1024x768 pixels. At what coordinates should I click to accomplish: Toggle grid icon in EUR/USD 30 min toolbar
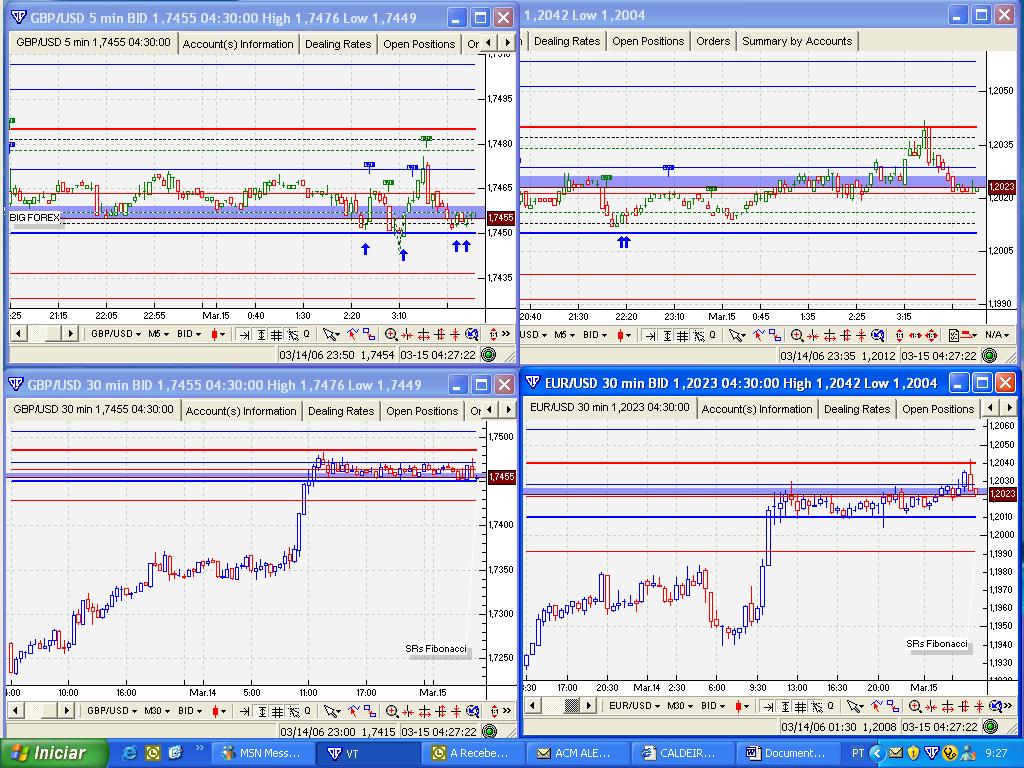click(x=799, y=706)
